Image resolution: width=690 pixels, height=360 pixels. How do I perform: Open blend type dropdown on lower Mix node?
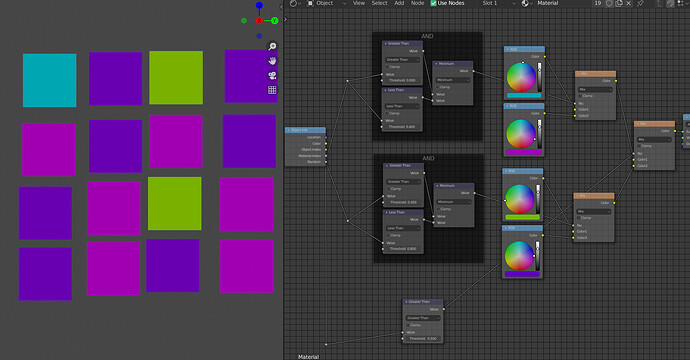pyautogui.click(x=594, y=211)
